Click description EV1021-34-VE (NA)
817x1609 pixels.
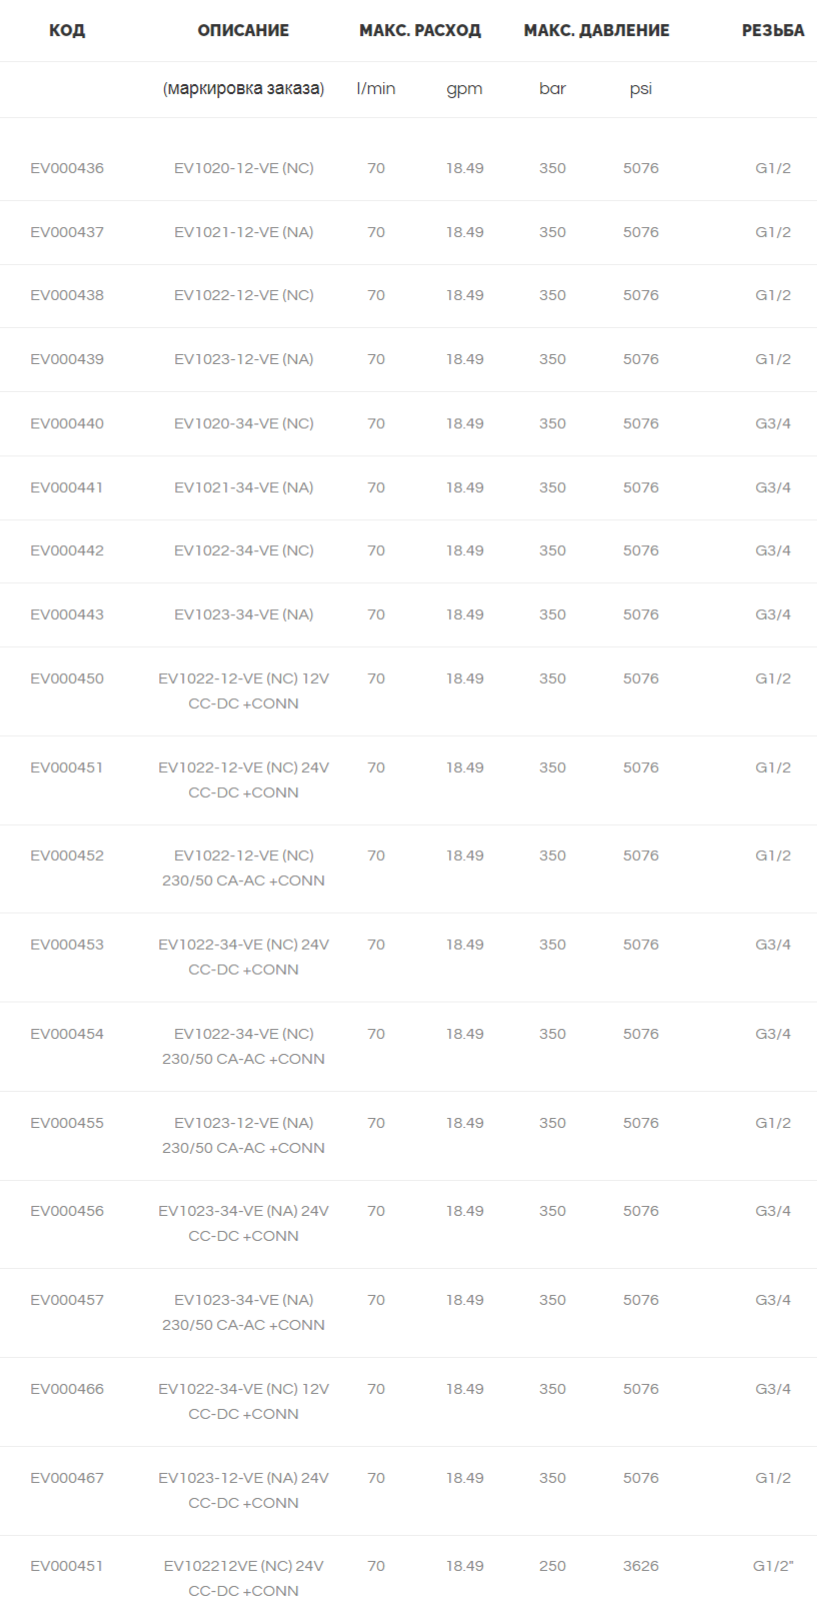[244, 487]
